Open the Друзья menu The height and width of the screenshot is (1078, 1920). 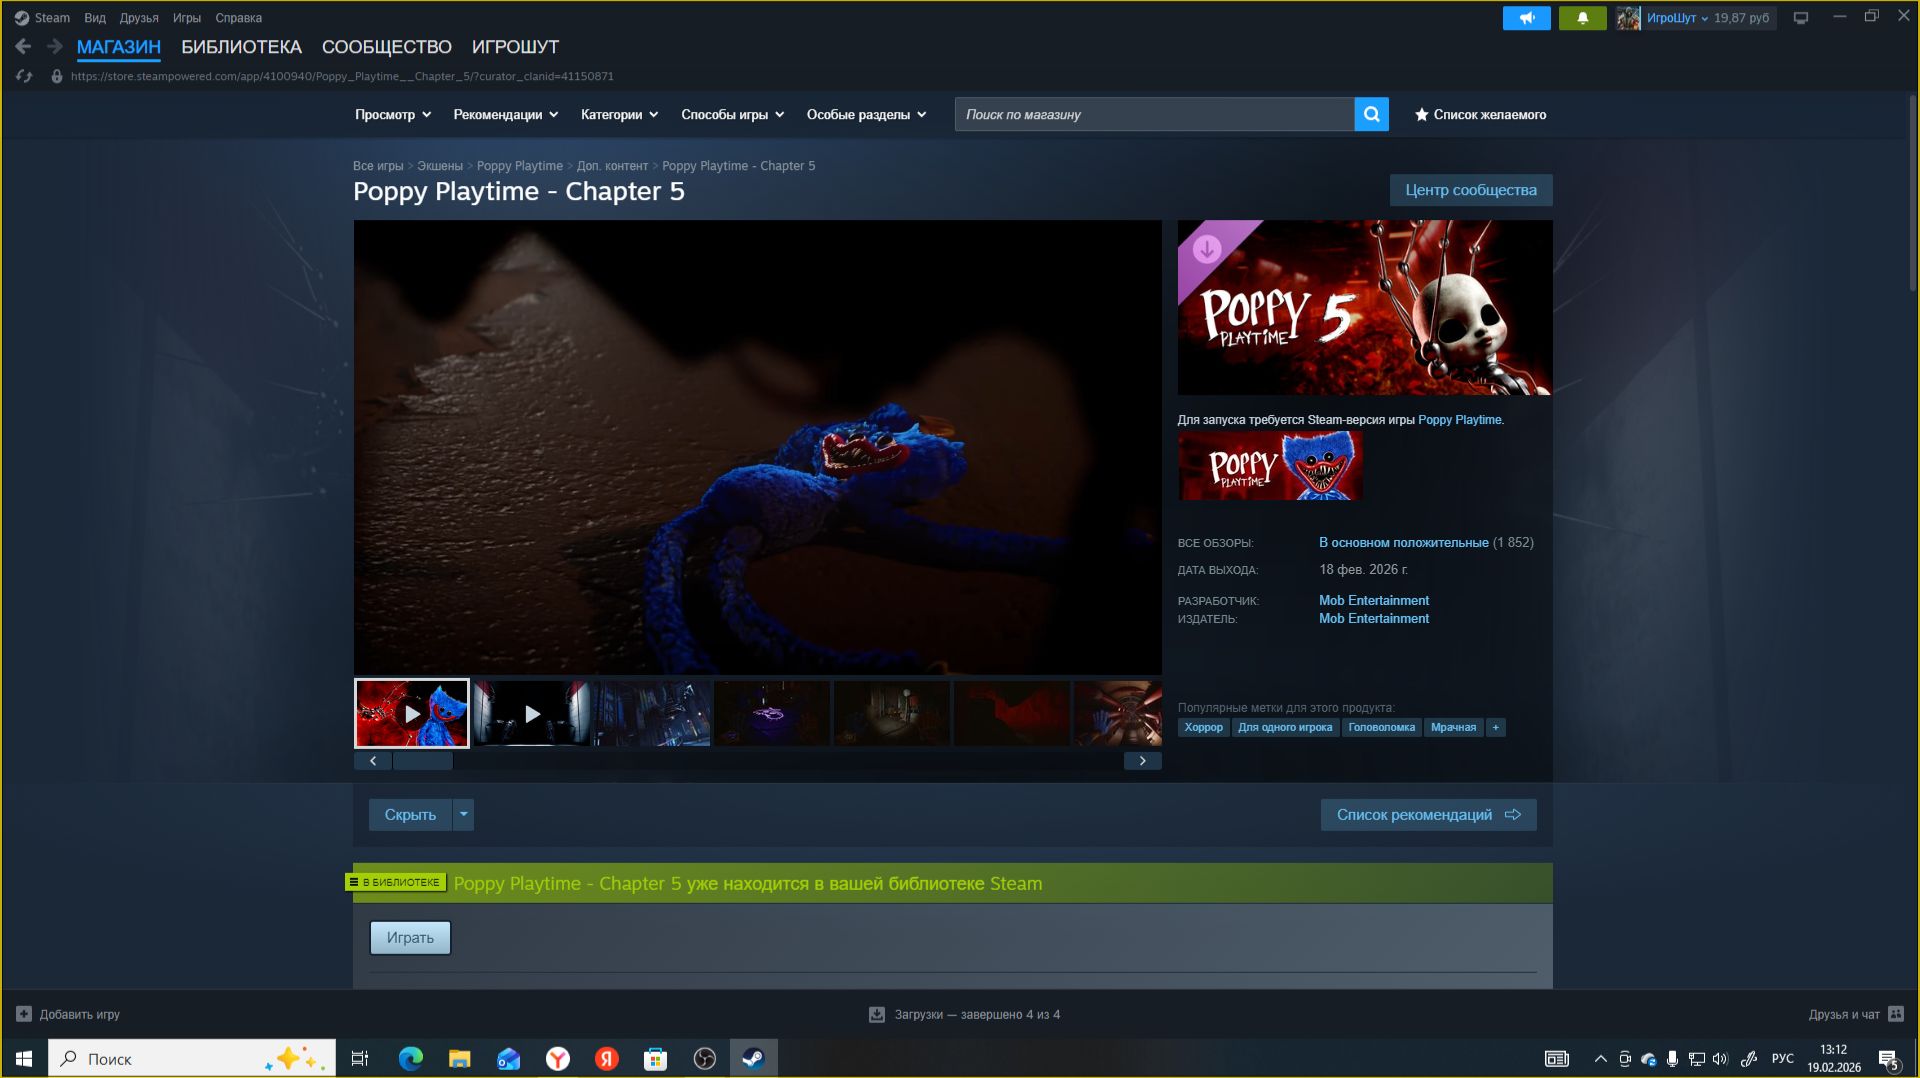(139, 18)
